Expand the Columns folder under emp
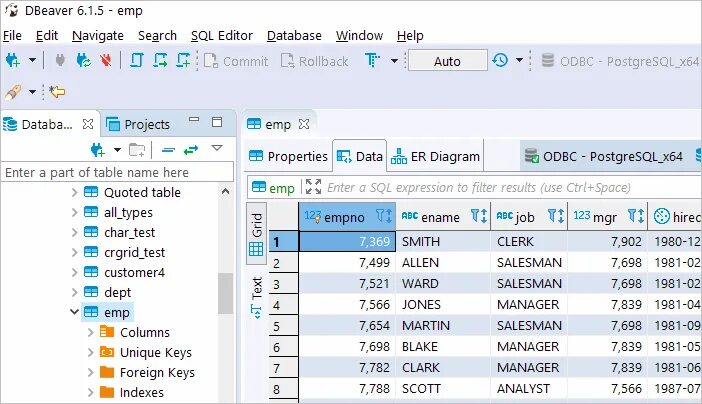 pos(90,332)
